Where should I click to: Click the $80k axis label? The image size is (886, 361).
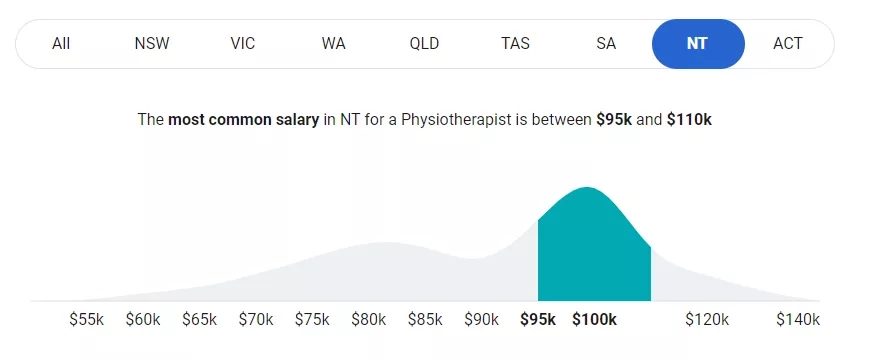(368, 320)
